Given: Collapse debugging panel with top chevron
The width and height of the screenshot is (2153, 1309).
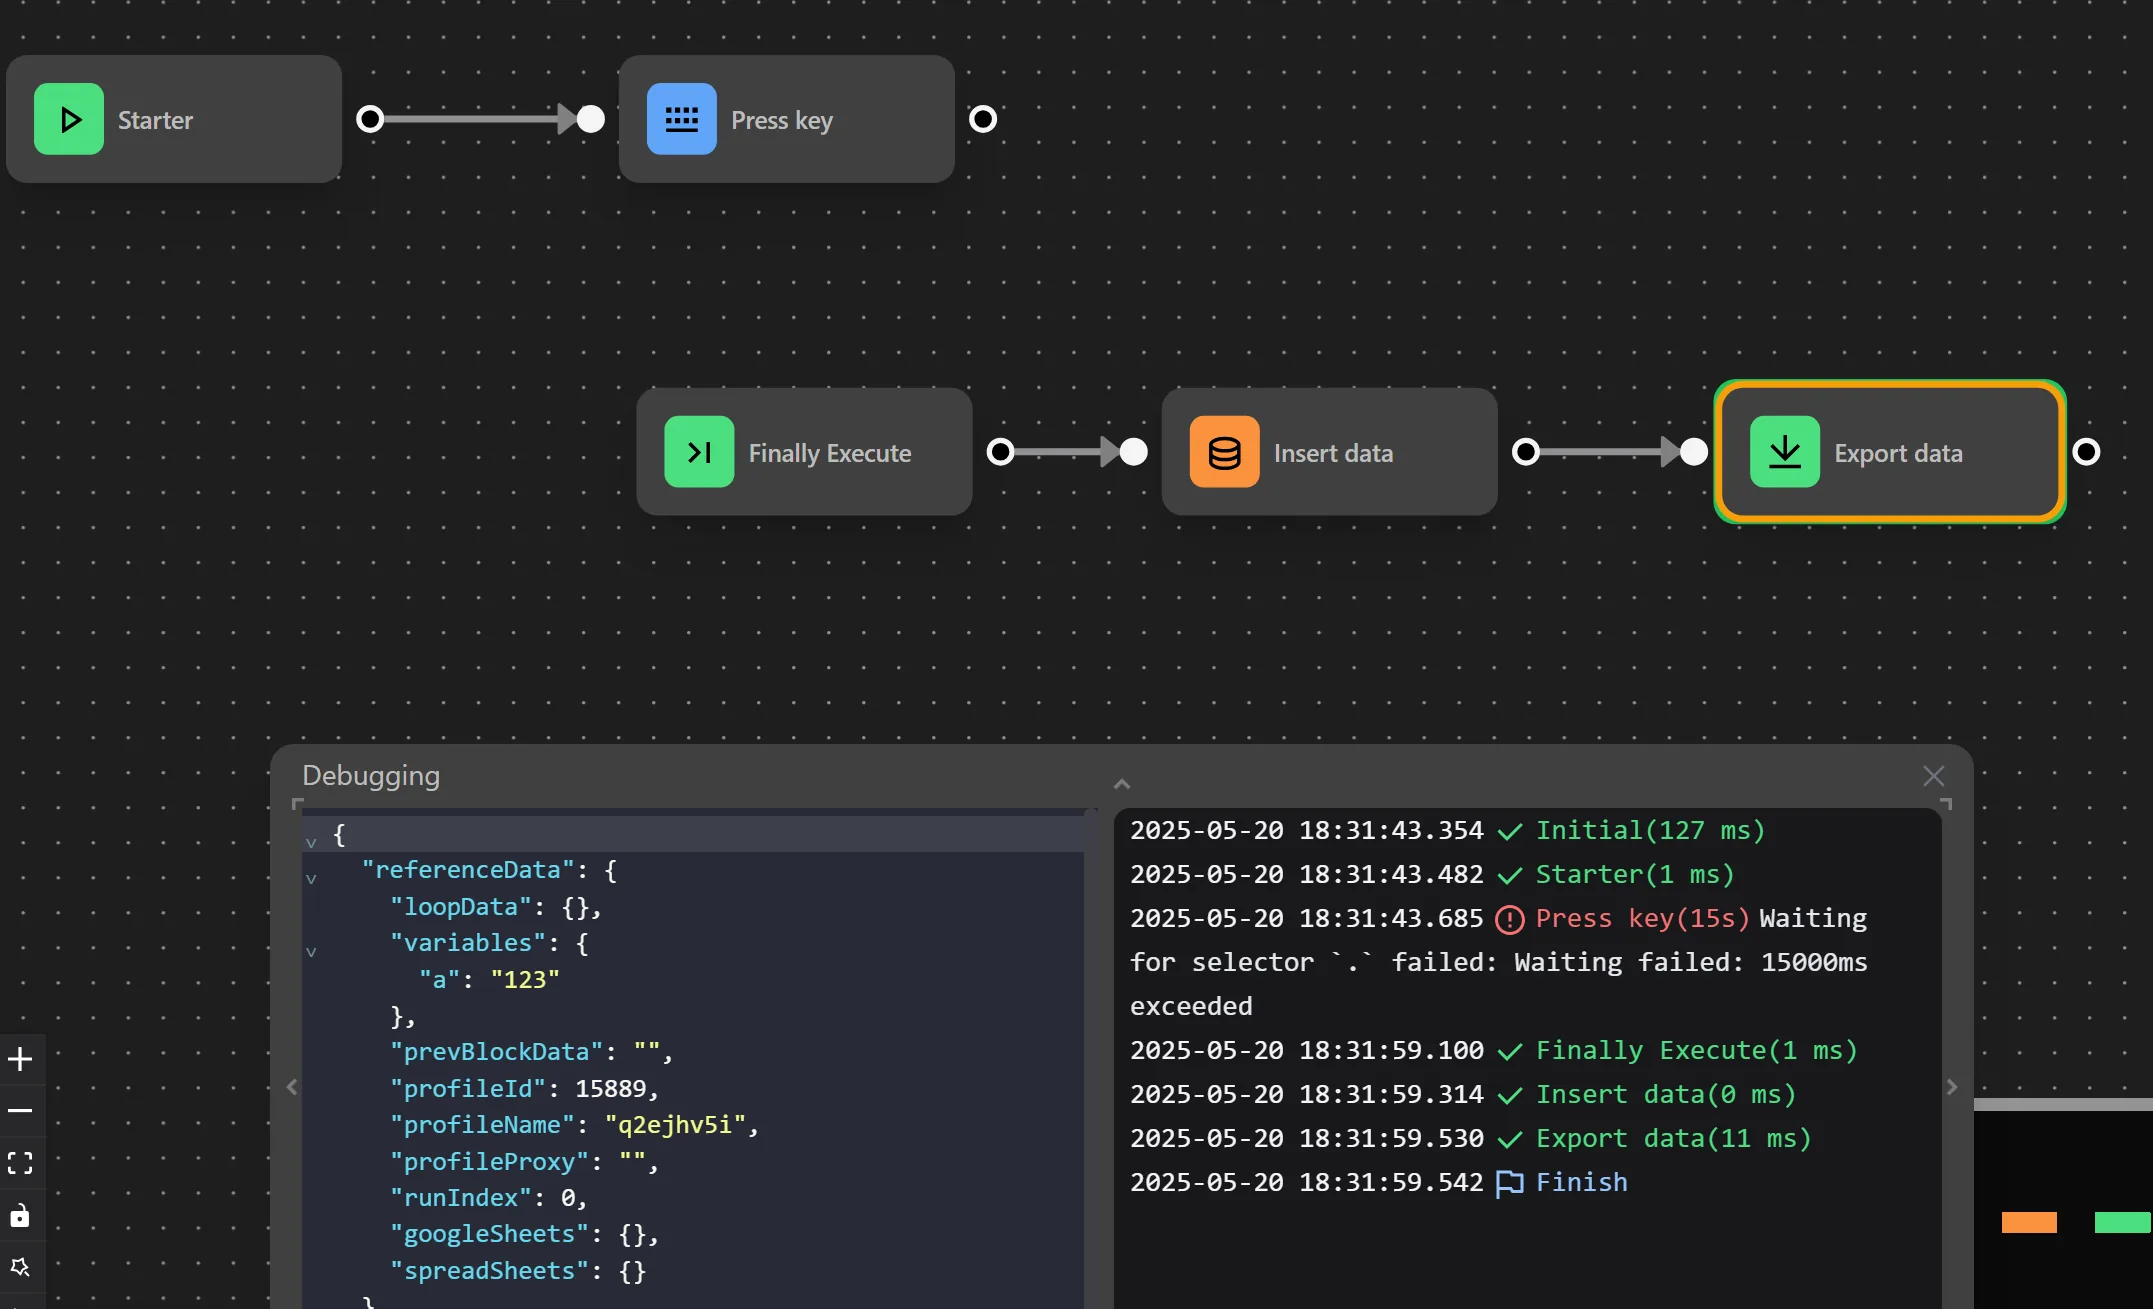Looking at the screenshot, I should click(x=1122, y=784).
